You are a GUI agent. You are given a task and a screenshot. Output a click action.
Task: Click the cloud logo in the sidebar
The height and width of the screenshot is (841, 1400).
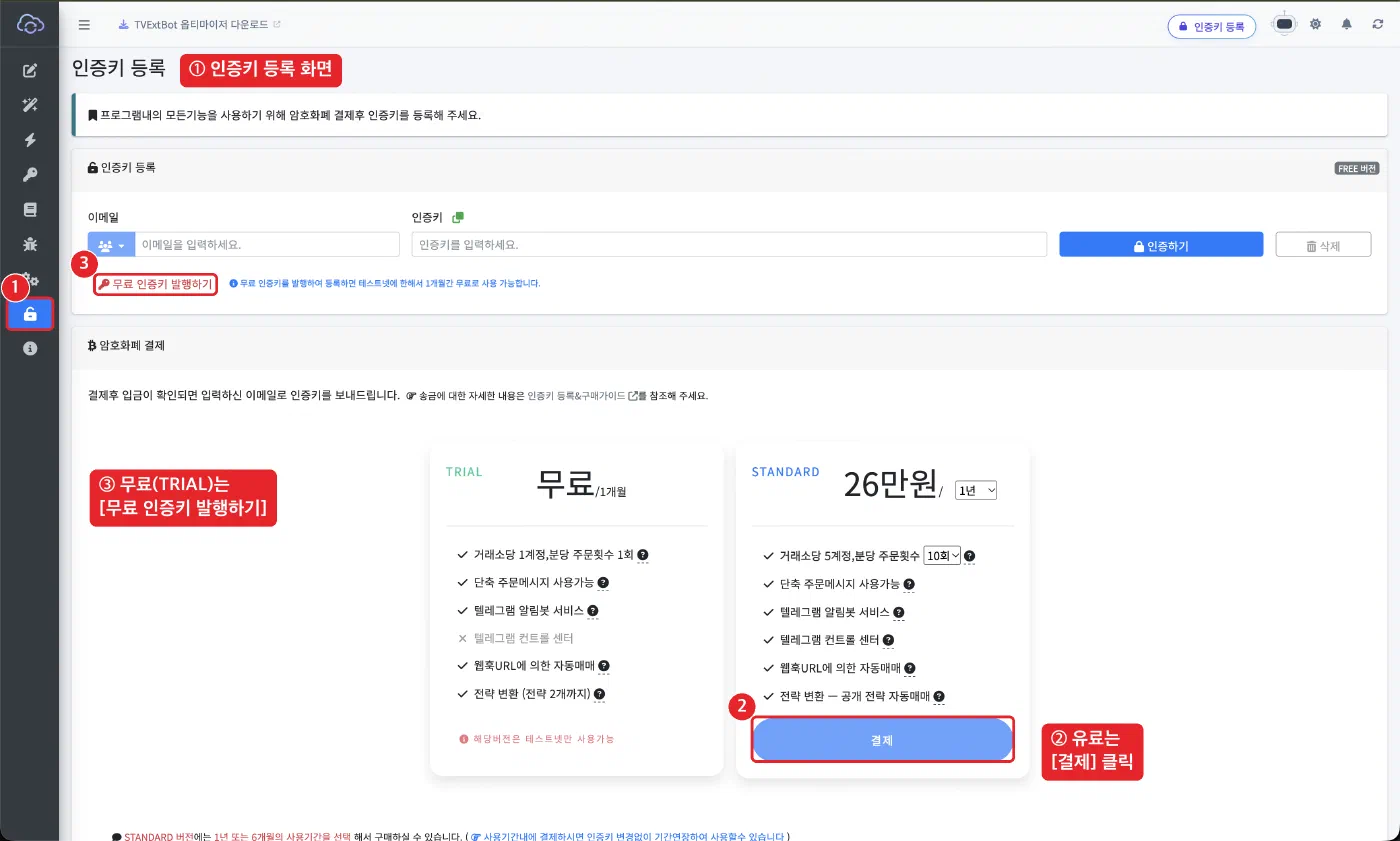(x=30, y=24)
